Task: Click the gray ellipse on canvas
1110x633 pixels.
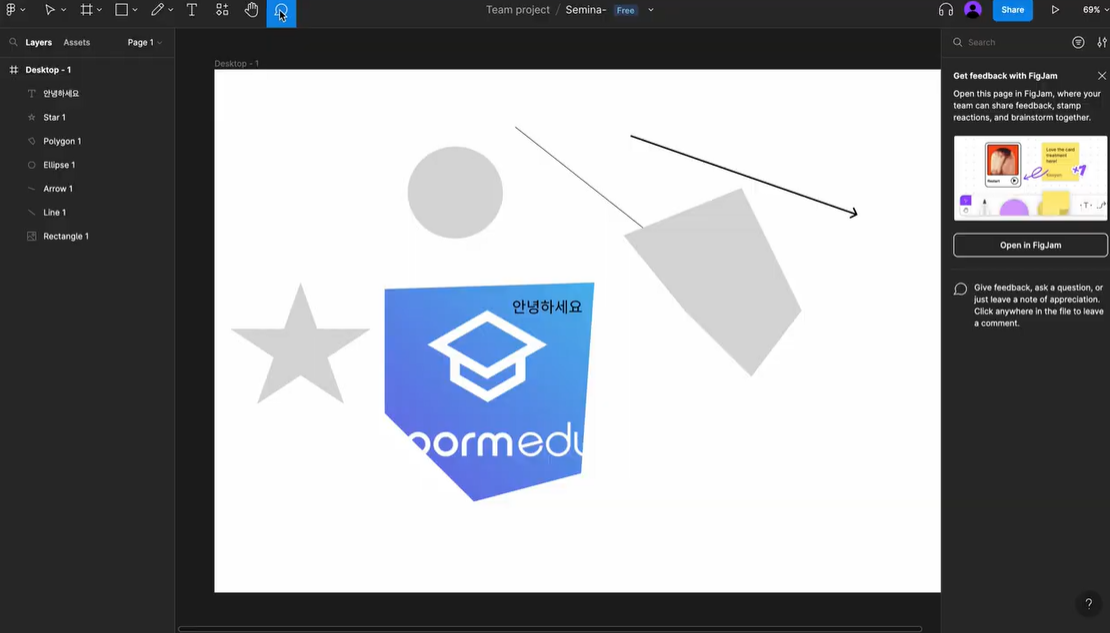Action: click(x=455, y=193)
